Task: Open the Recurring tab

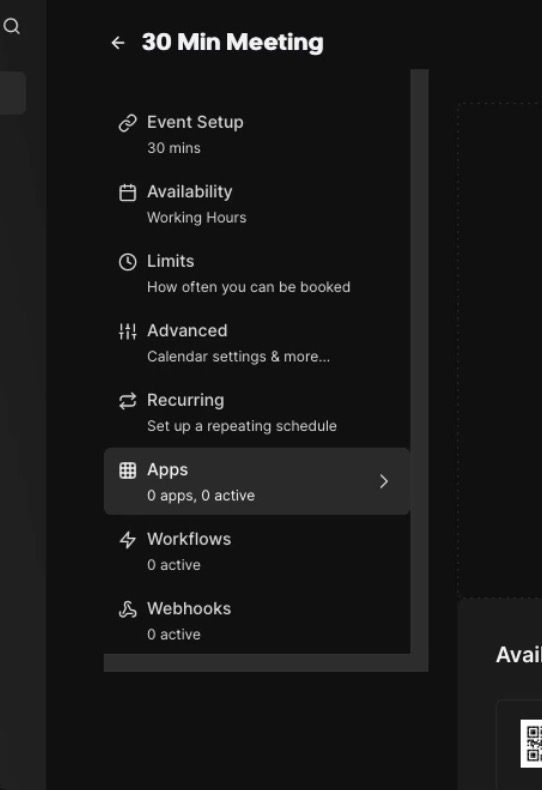Action: pos(257,413)
